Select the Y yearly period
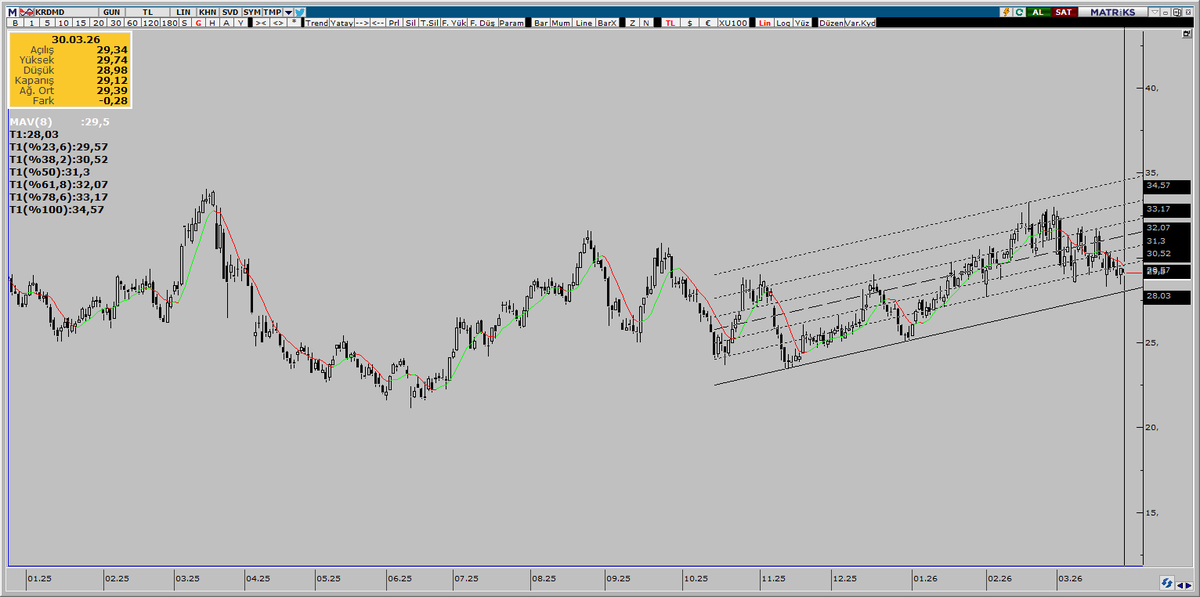 pyautogui.click(x=240, y=23)
